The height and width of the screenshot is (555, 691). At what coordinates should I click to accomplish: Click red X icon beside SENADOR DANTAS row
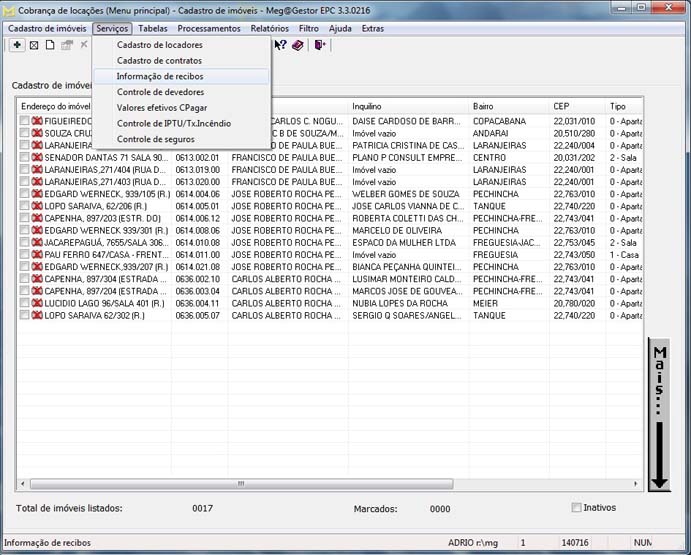pyautogui.click(x=37, y=157)
